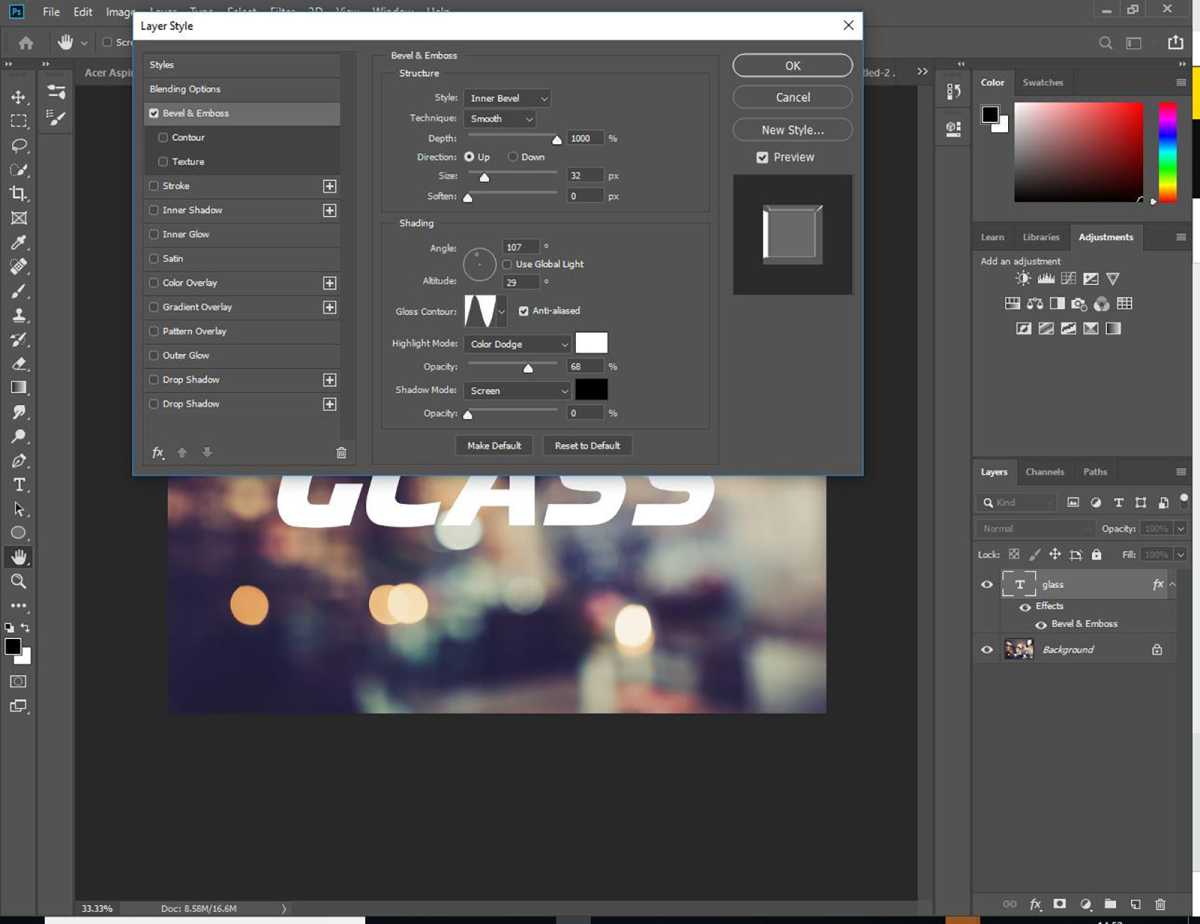This screenshot has width=1200, height=924.
Task: Select the Hand tool in toolbar
Action: pos(18,557)
